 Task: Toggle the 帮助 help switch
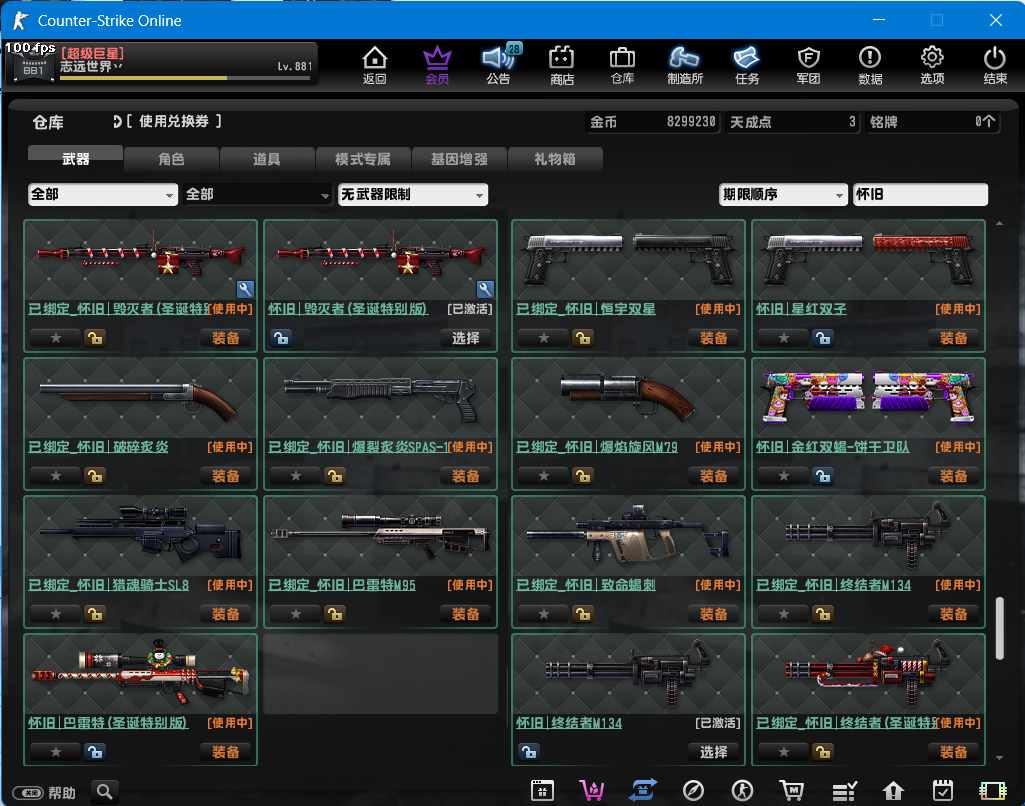tap(27, 793)
